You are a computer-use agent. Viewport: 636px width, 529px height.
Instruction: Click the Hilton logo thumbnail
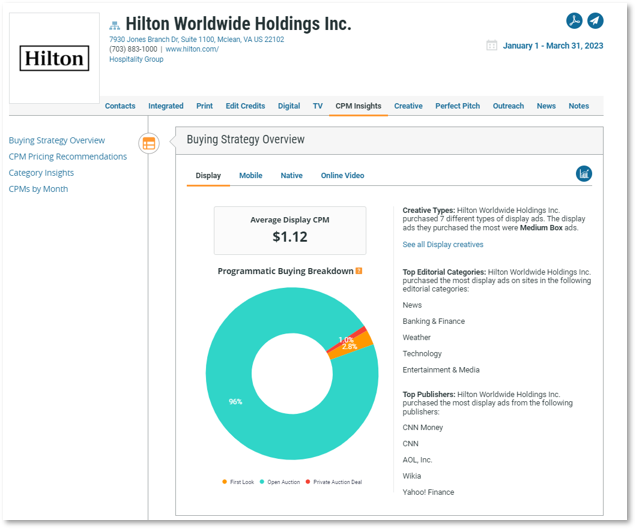point(54,58)
